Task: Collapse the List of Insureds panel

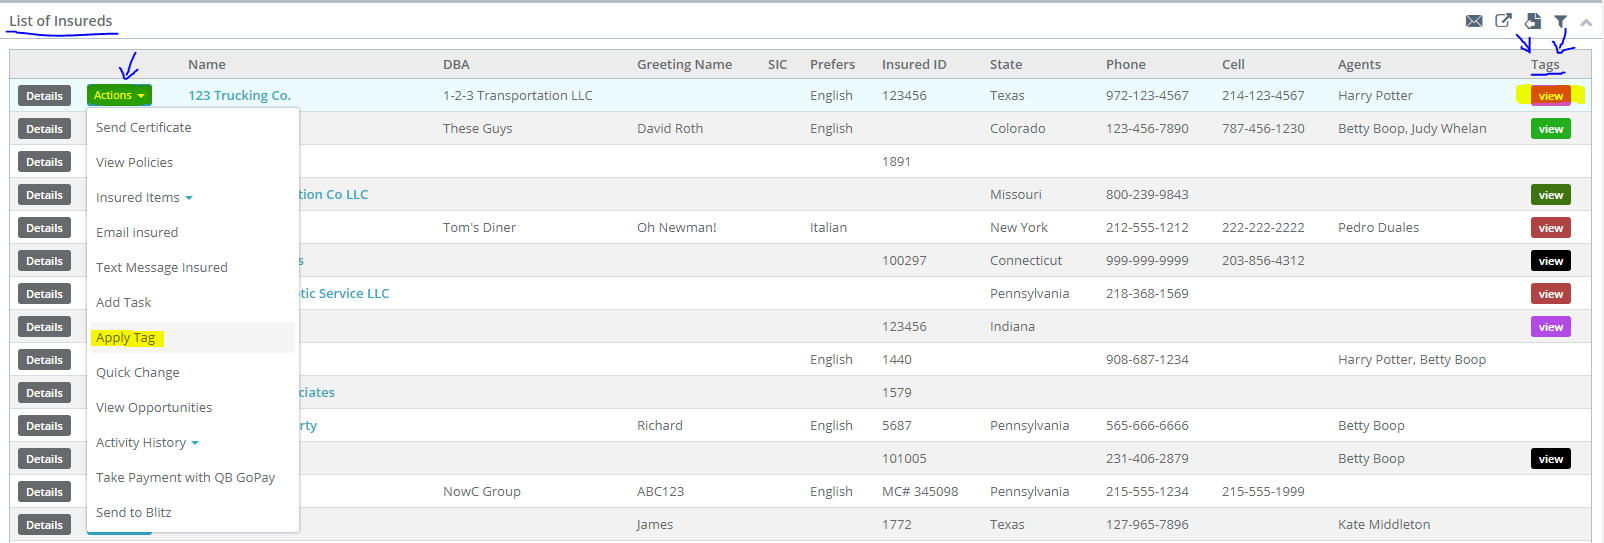Action: pos(1586,21)
